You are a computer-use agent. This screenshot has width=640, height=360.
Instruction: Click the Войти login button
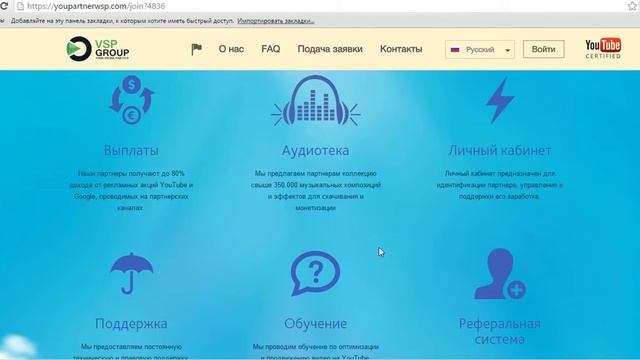click(544, 49)
